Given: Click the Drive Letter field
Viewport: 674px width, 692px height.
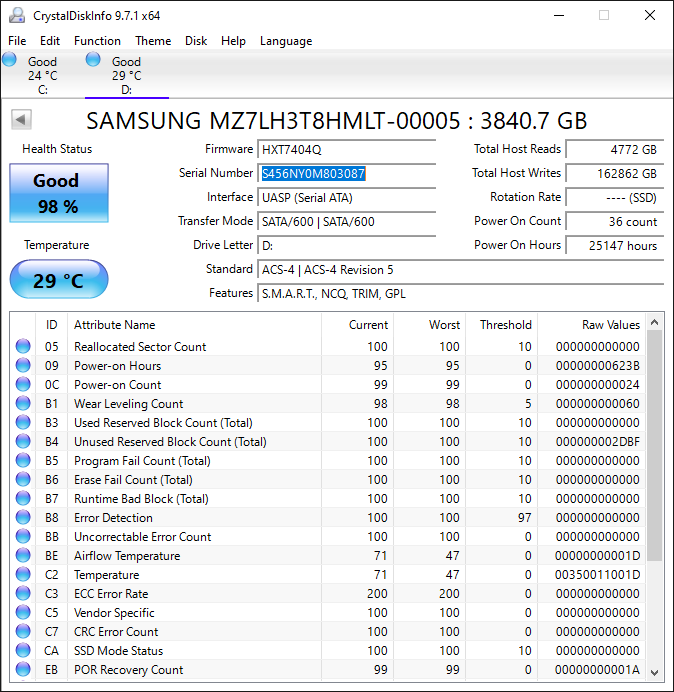Looking at the screenshot, I should 347,245.
